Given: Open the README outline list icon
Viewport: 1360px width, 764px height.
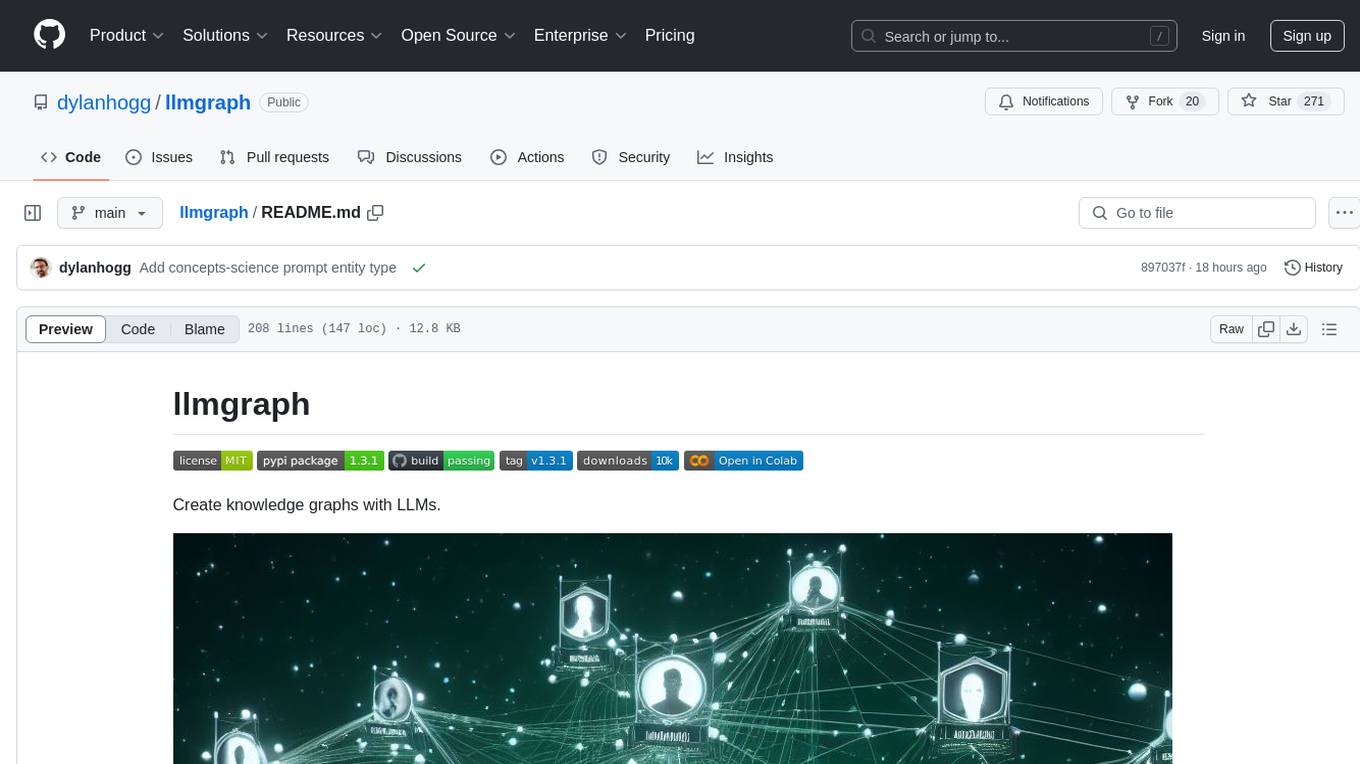Looking at the screenshot, I should [x=1329, y=329].
